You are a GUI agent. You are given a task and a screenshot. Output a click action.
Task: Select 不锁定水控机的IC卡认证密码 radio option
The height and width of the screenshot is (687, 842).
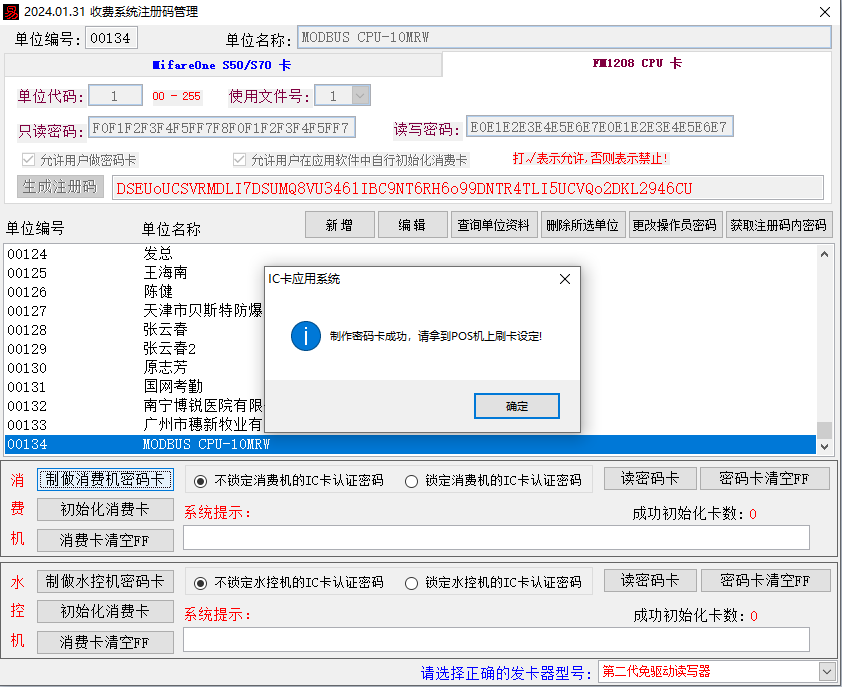tap(200, 582)
